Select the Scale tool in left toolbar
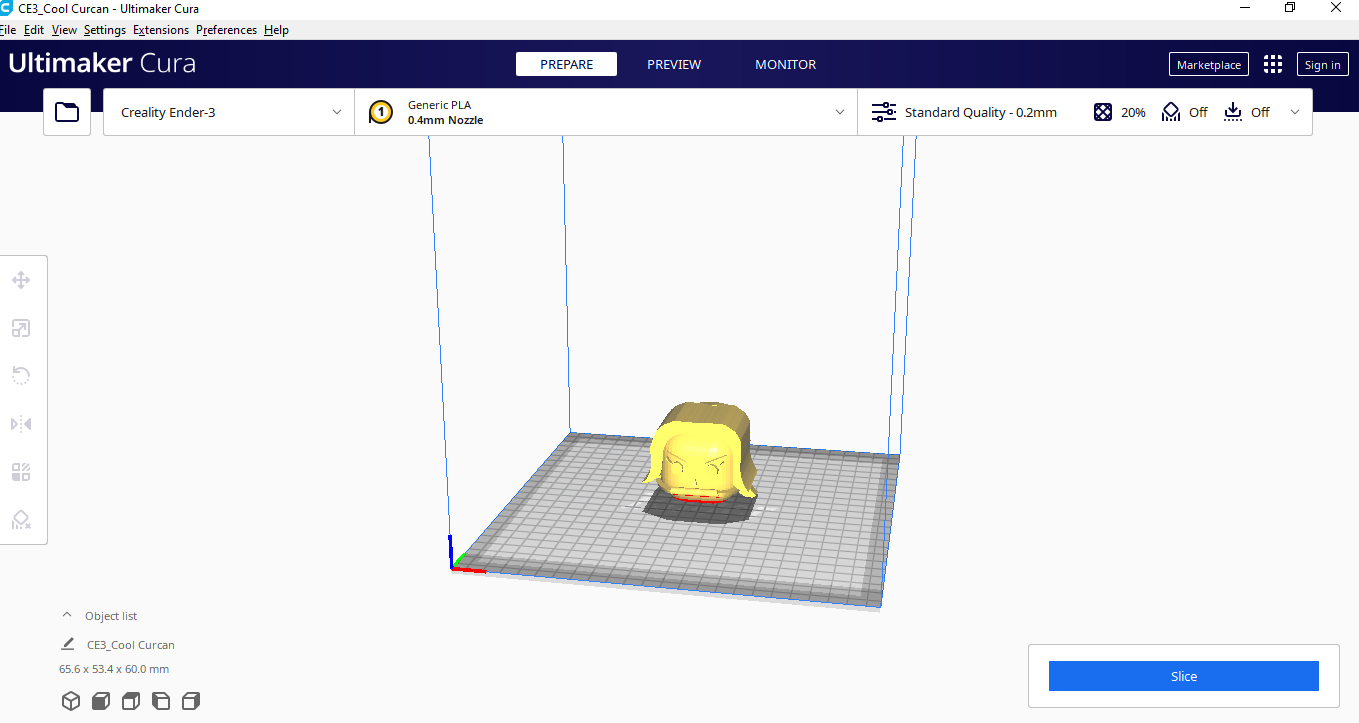1359x723 pixels. coord(21,328)
